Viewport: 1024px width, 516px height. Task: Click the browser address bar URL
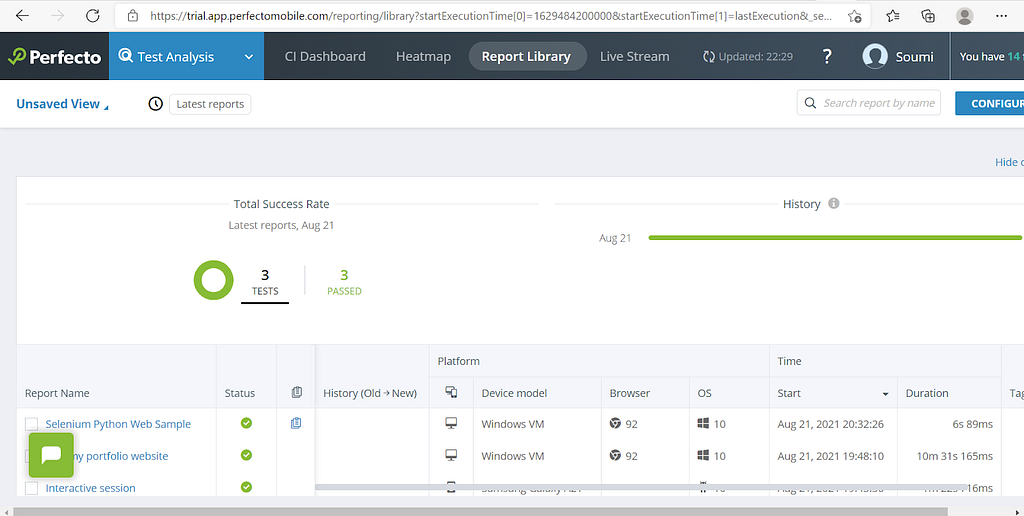pyautogui.click(x=491, y=16)
